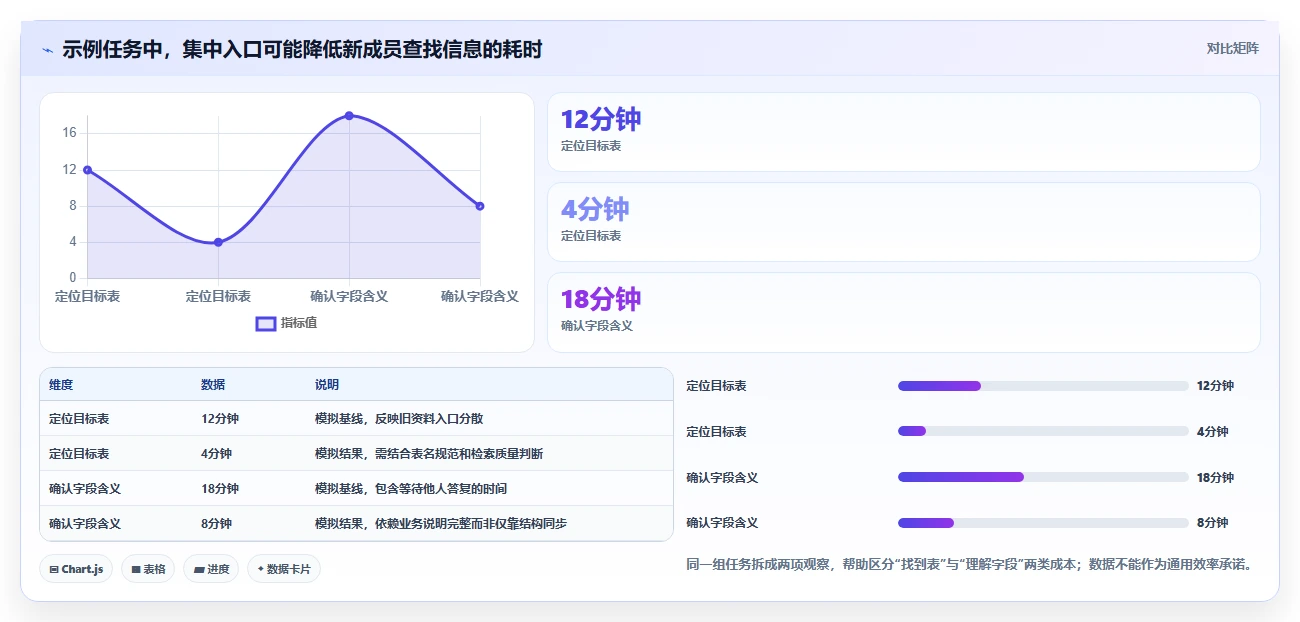Click the 18分钟 cell in the table
Viewport: 1300px width, 622px height.
220,489
